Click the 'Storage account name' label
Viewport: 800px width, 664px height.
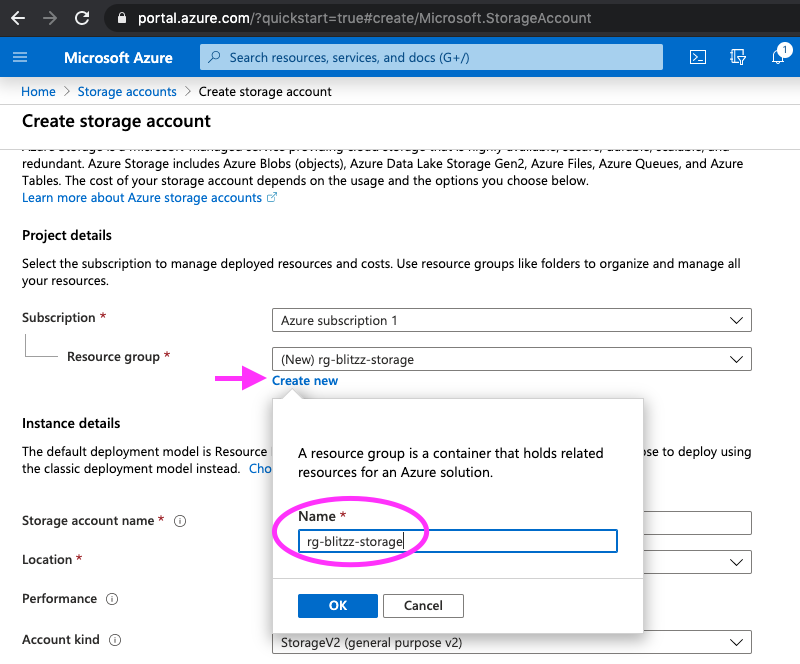[x=88, y=521]
